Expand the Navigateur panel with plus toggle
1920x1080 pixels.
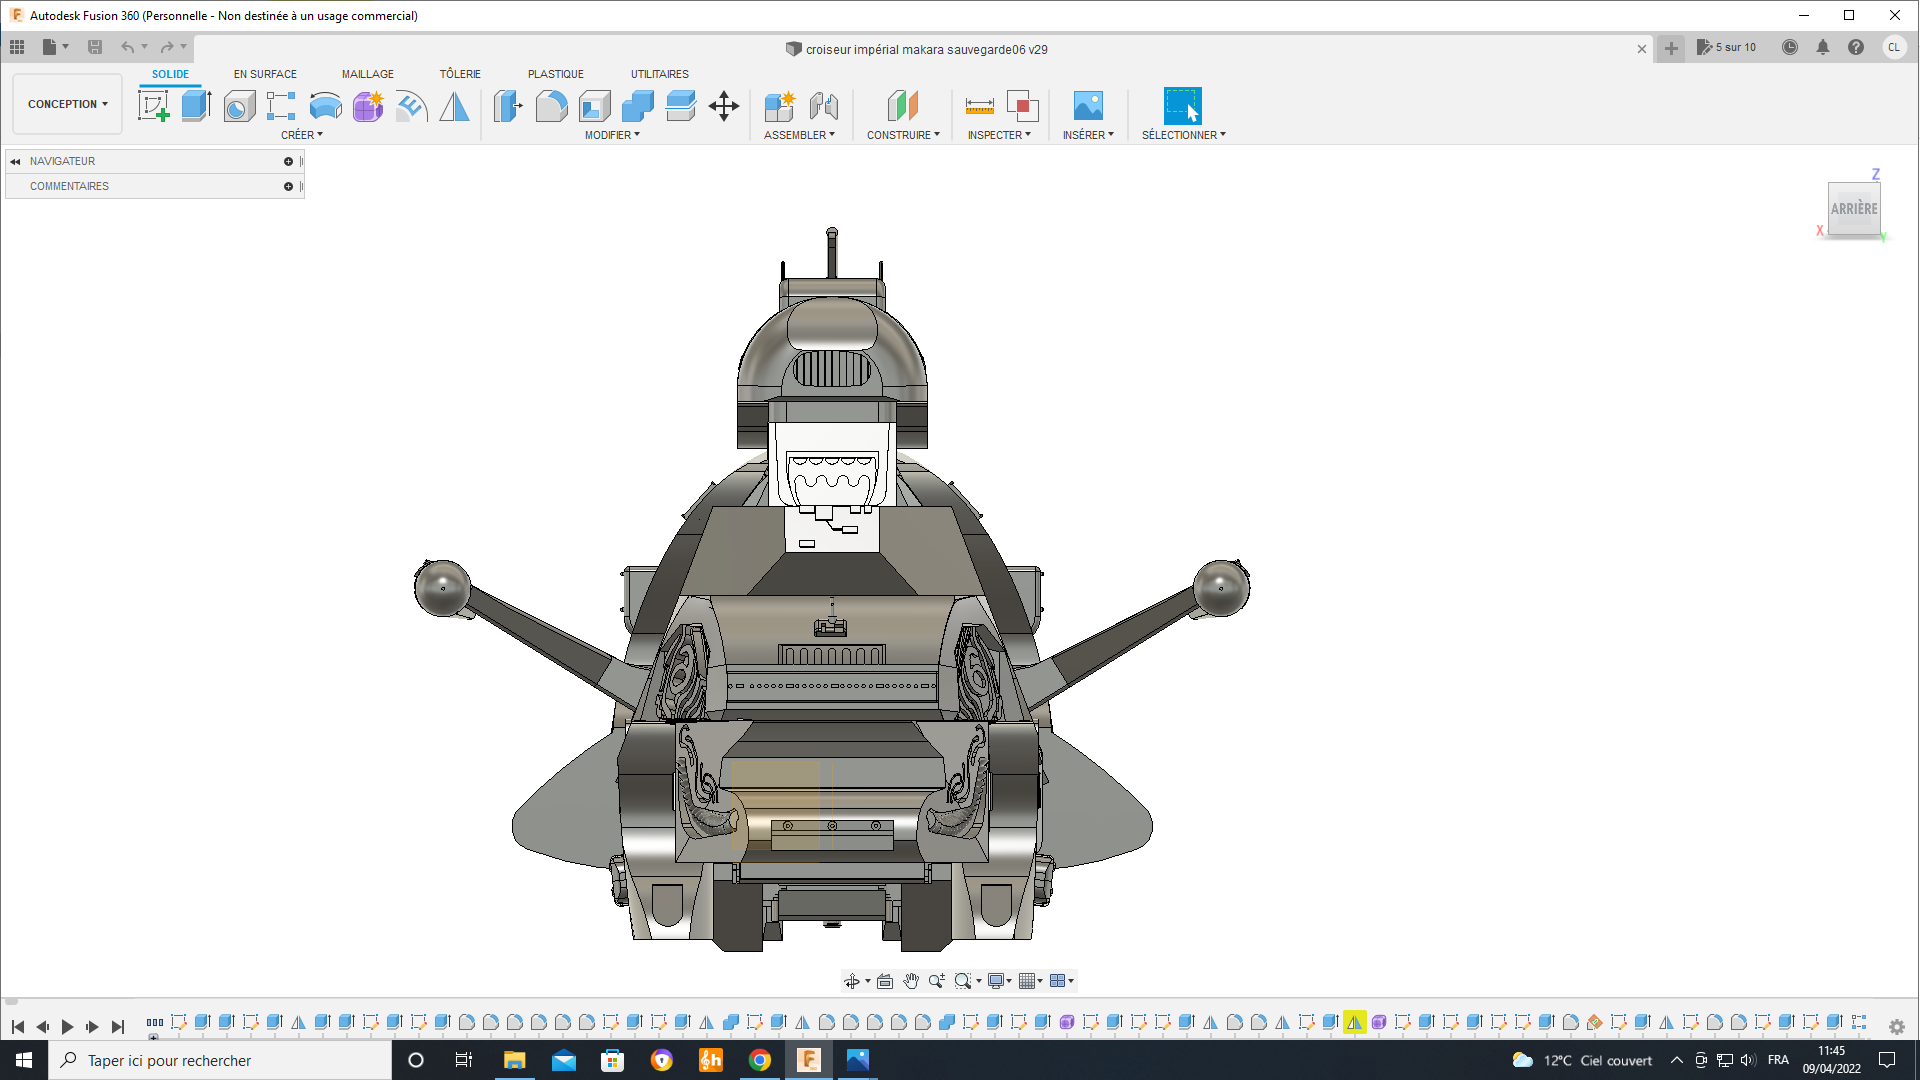pyautogui.click(x=288, y=161)
